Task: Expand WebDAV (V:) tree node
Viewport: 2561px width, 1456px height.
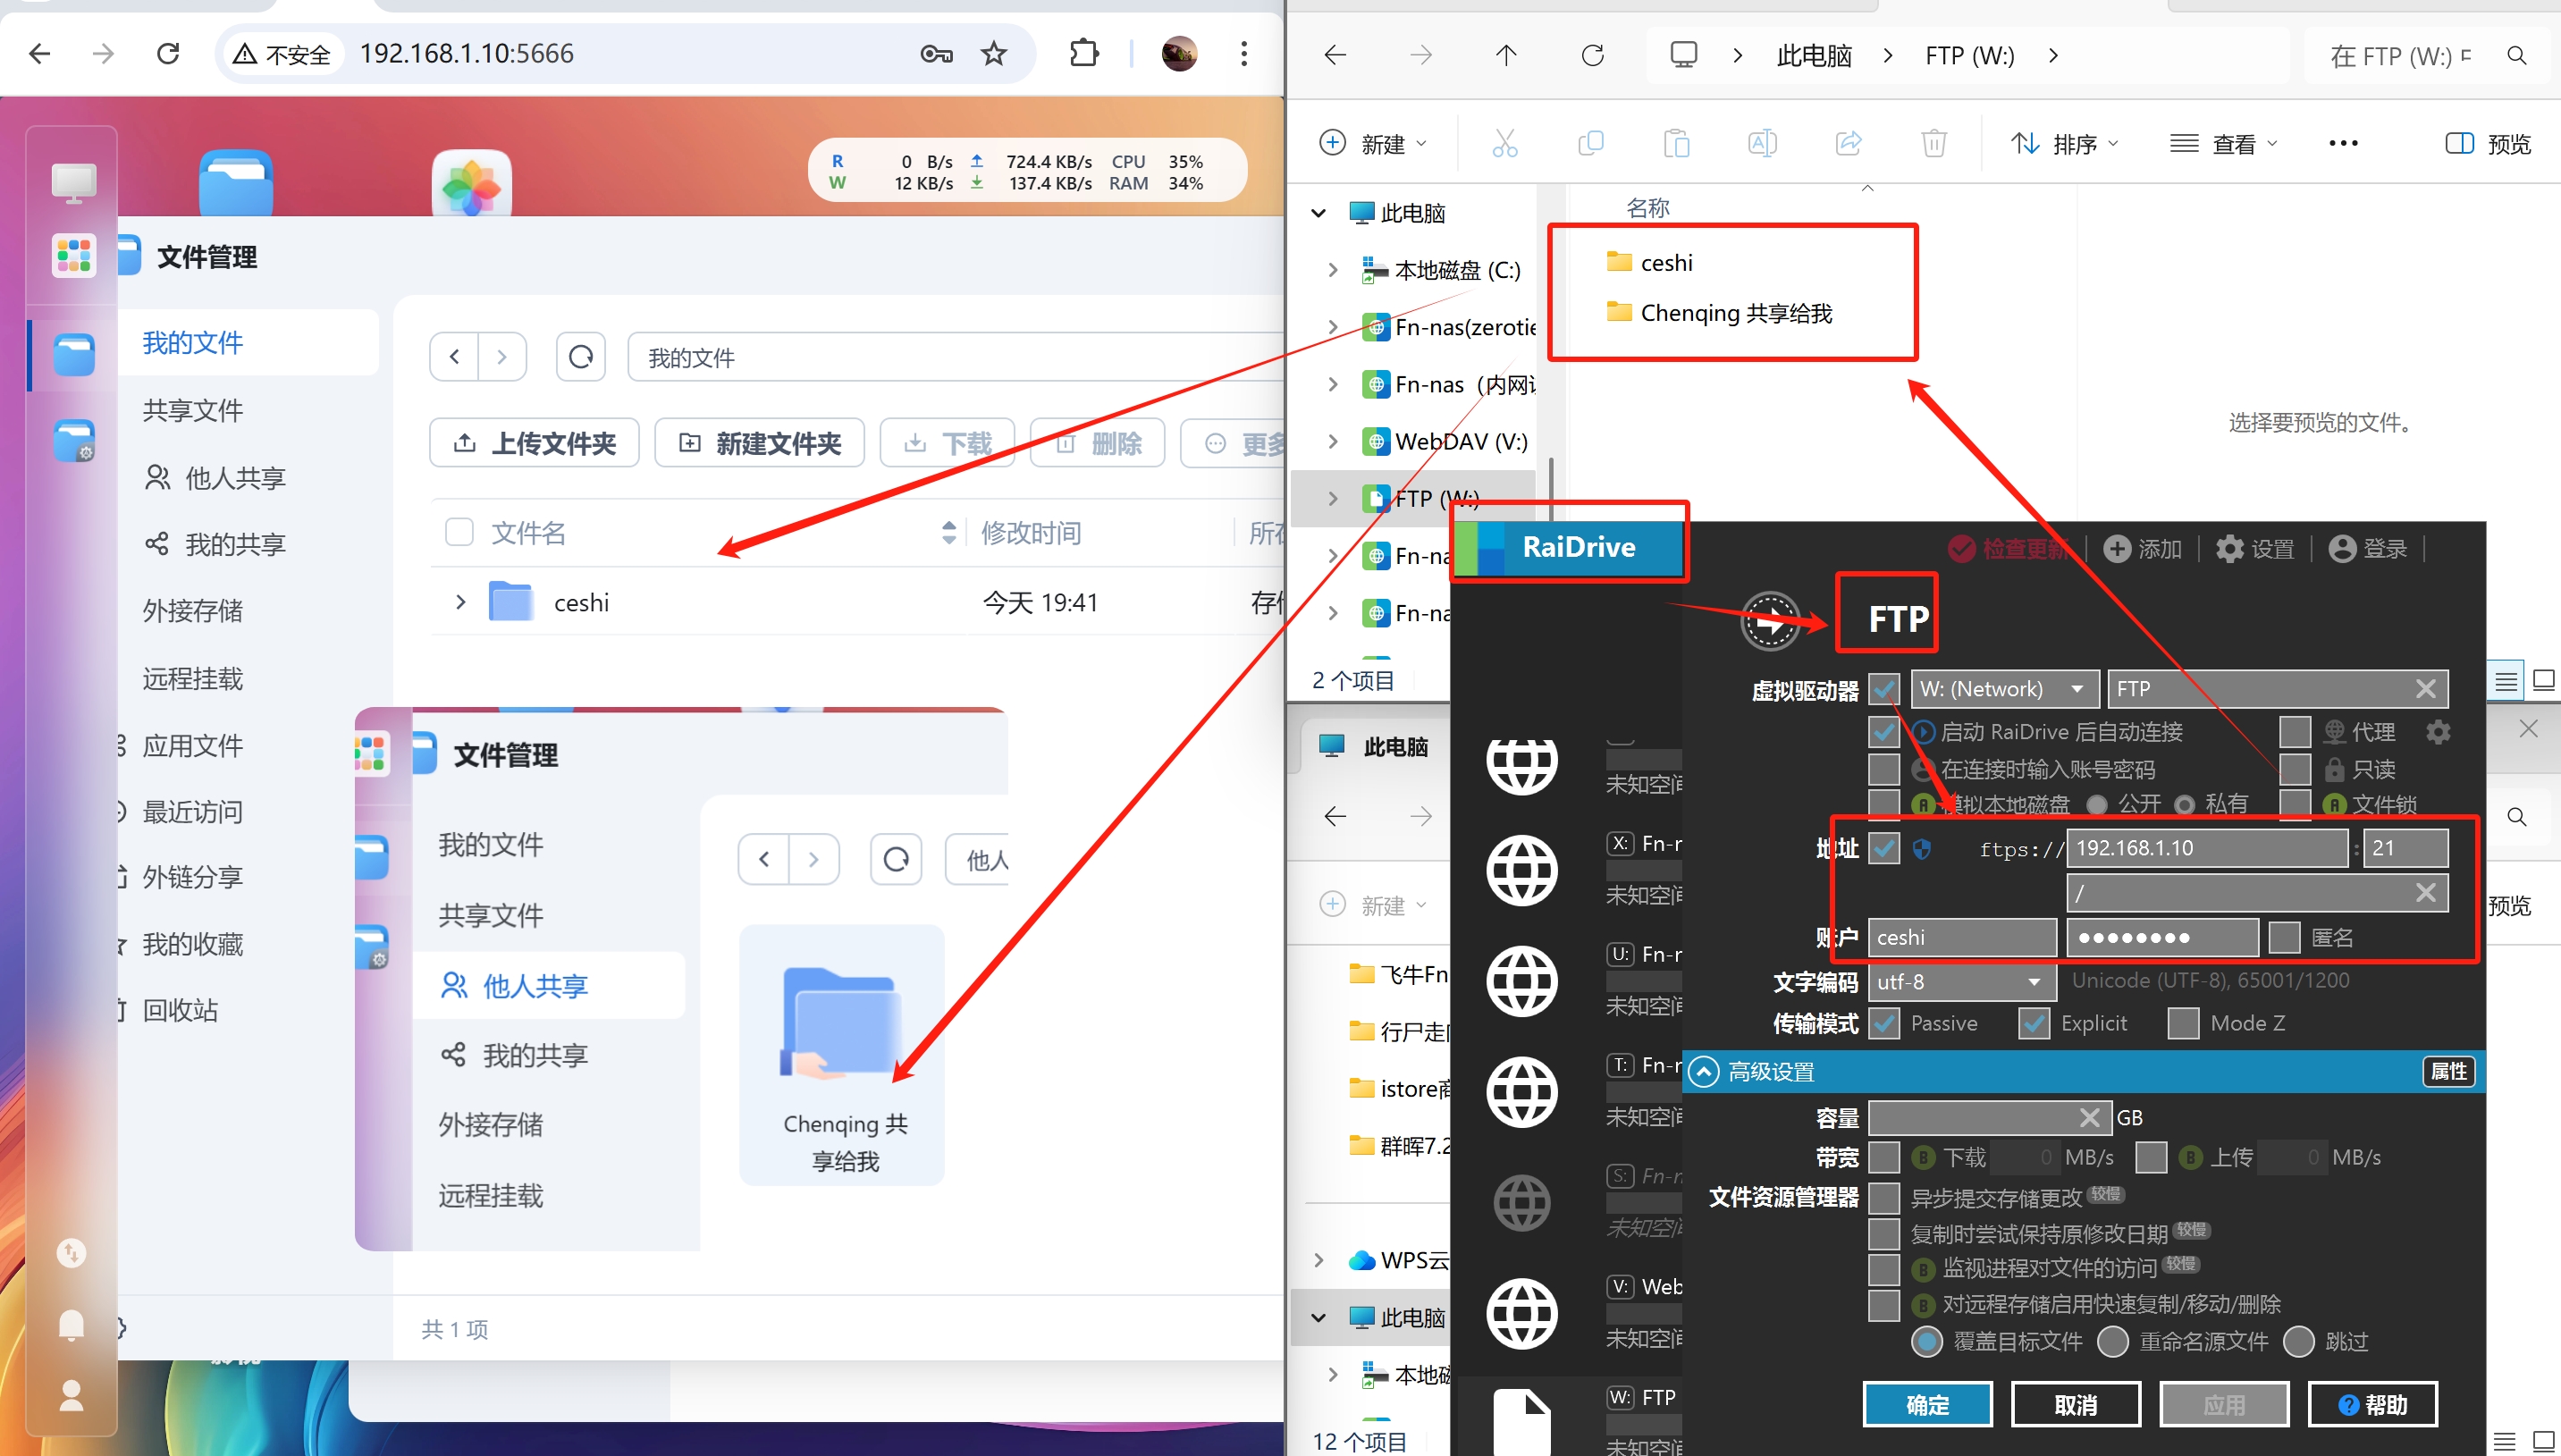Action: point(1333,441)
